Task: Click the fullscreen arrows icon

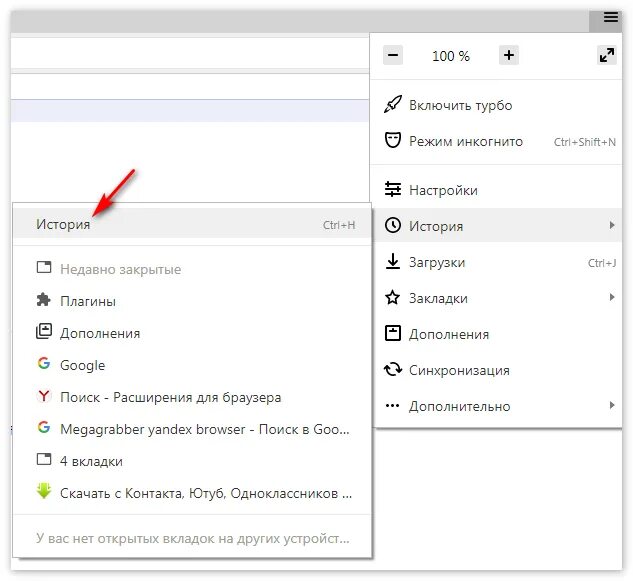Action: (607, 55)
